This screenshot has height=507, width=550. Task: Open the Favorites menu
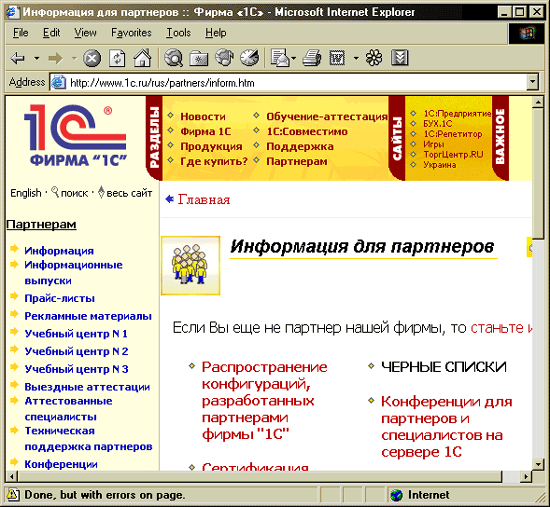coord(131,33)
